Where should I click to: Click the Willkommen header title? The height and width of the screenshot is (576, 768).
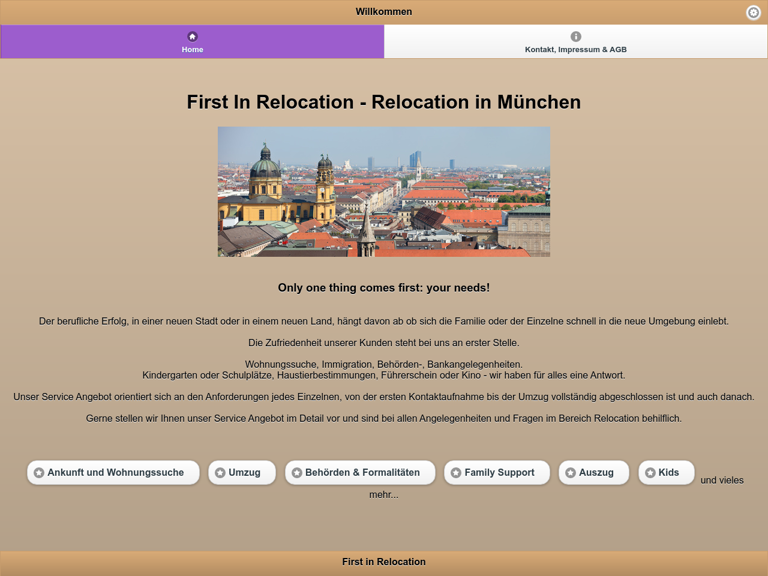coord(384,12)
